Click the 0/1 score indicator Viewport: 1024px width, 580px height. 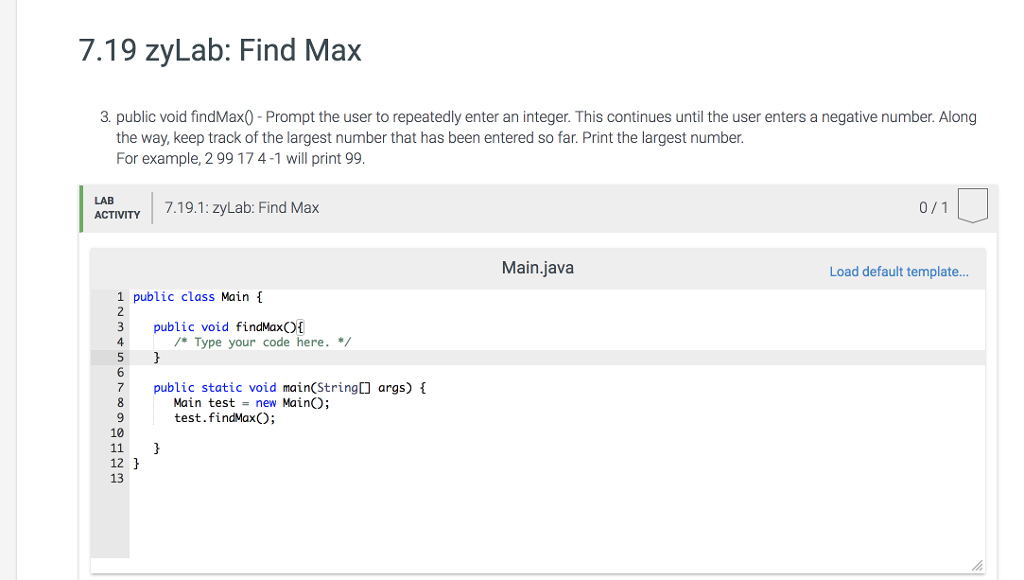pyautogui.click(x=936, y=207)
